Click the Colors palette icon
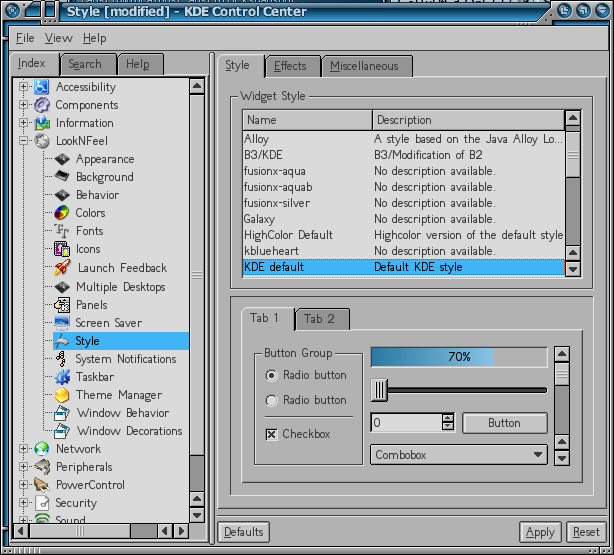The image size is (614, 555). click(x=62, y=213)
